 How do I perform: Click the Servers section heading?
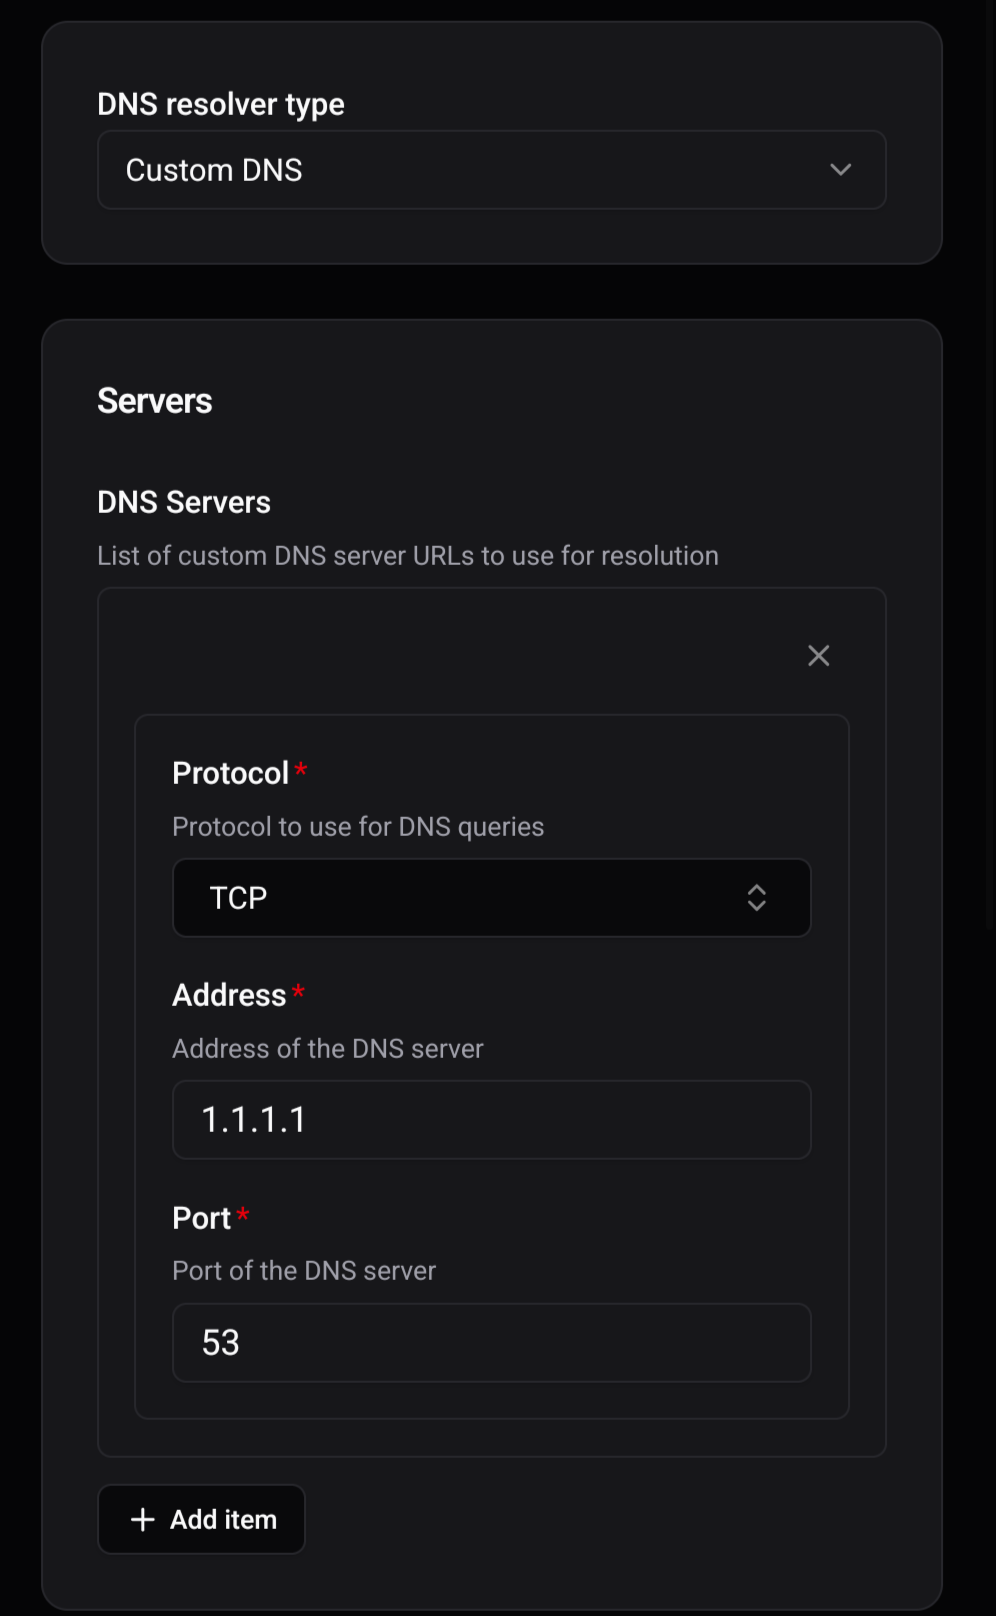155,401
